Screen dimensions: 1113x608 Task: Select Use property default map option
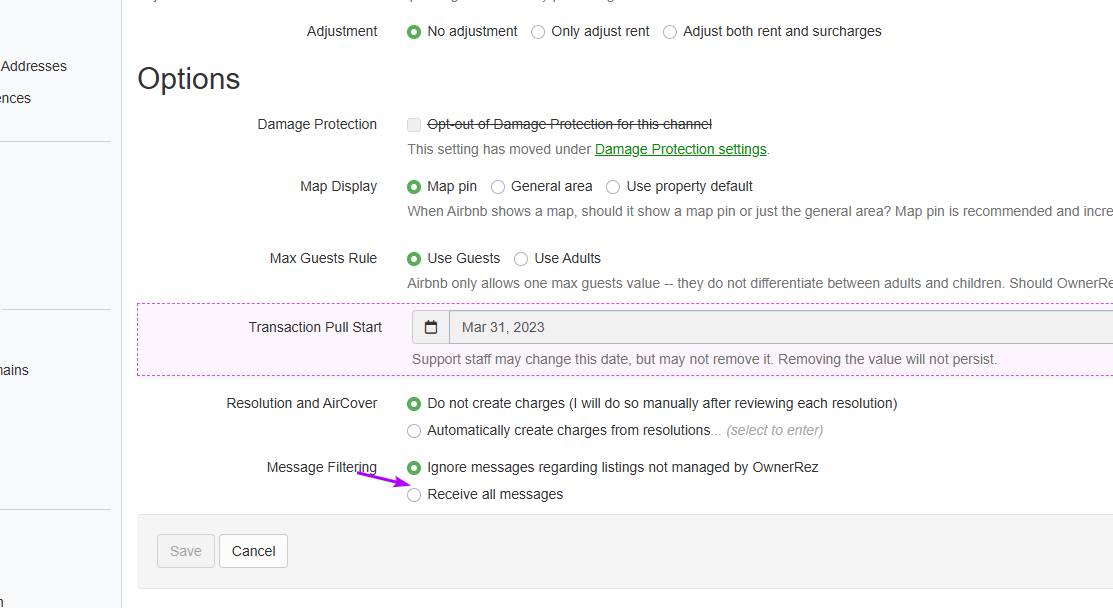pyautogui.click(x=613, y=187)
